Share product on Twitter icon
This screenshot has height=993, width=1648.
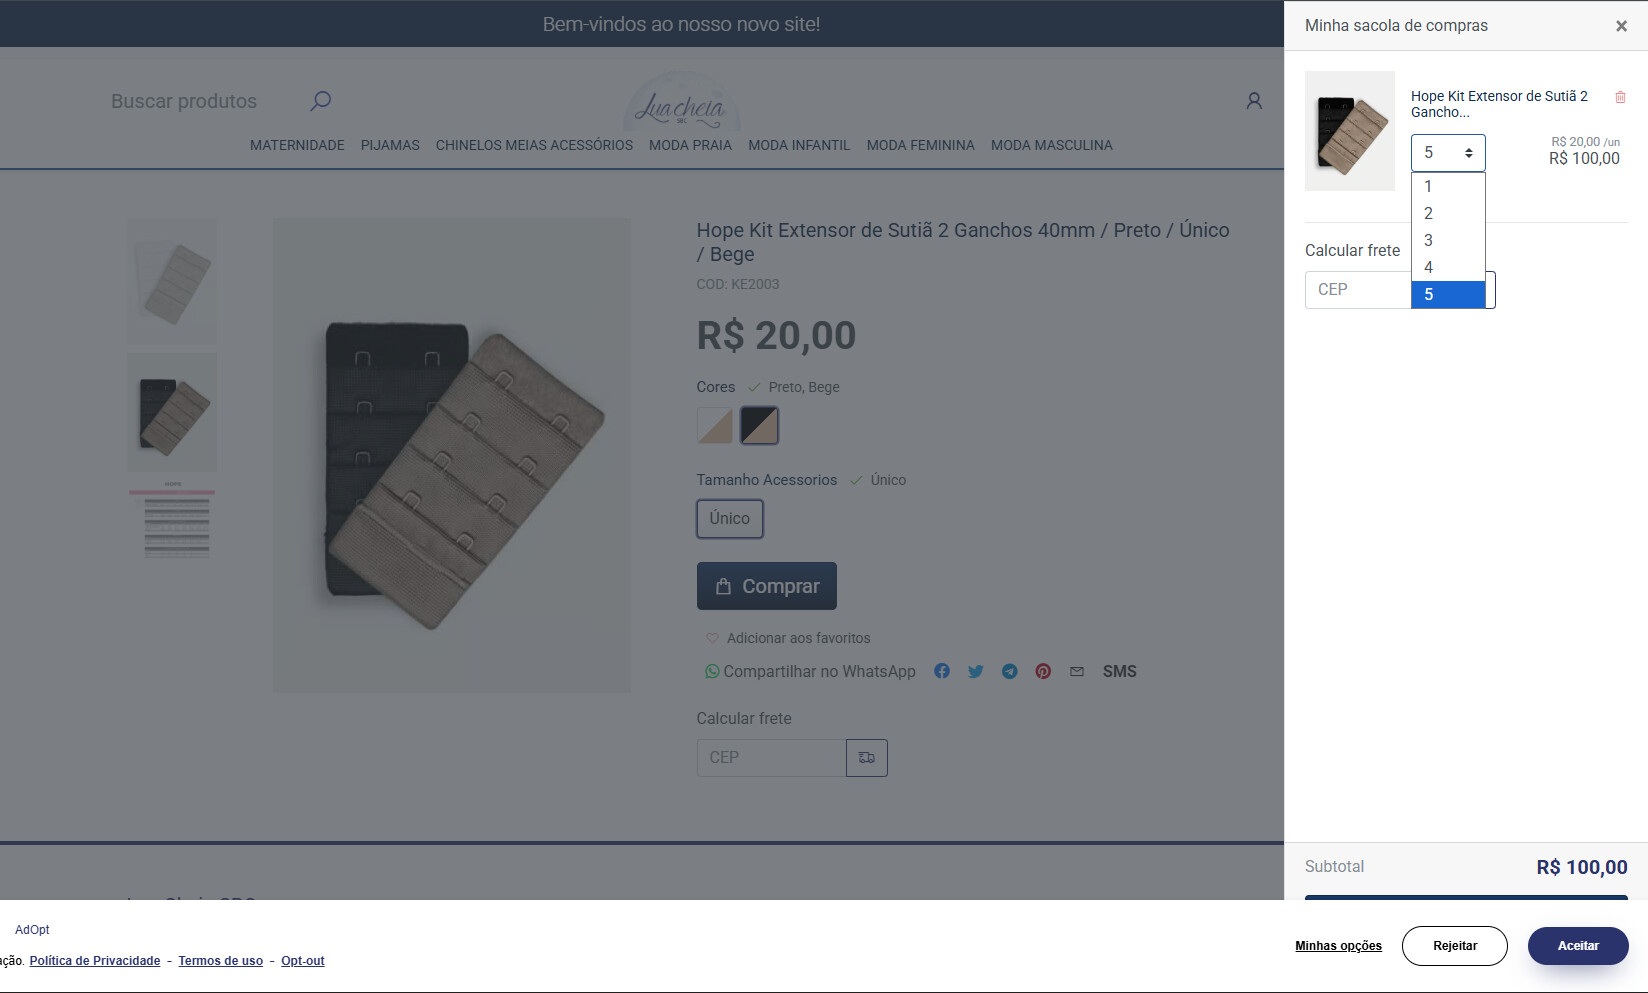[x=976, y=671]
